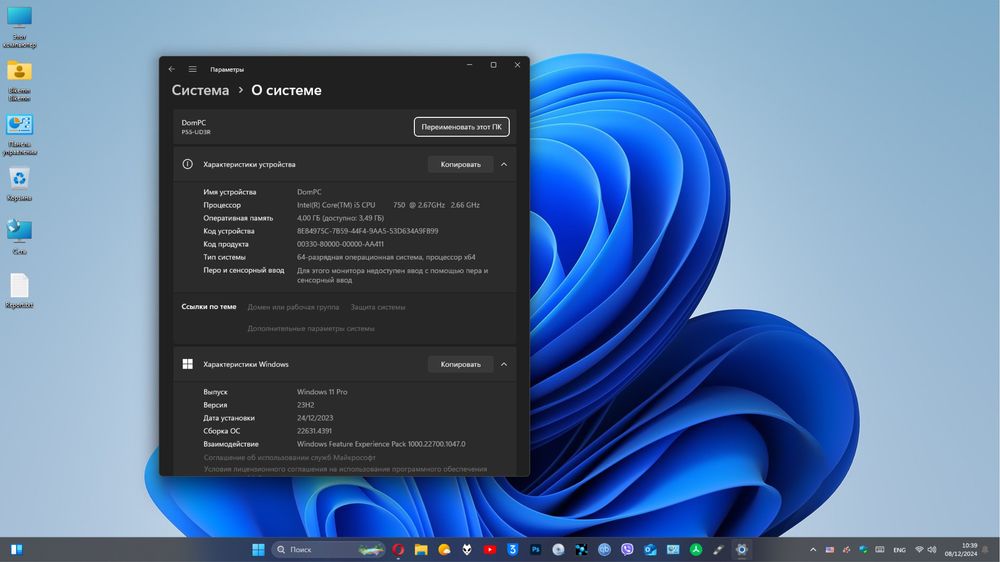Image resolution: width=1000 pixels, height=562 pixels.
Task: Open YouTube from the taskbar
Action: tap(490, 549)
